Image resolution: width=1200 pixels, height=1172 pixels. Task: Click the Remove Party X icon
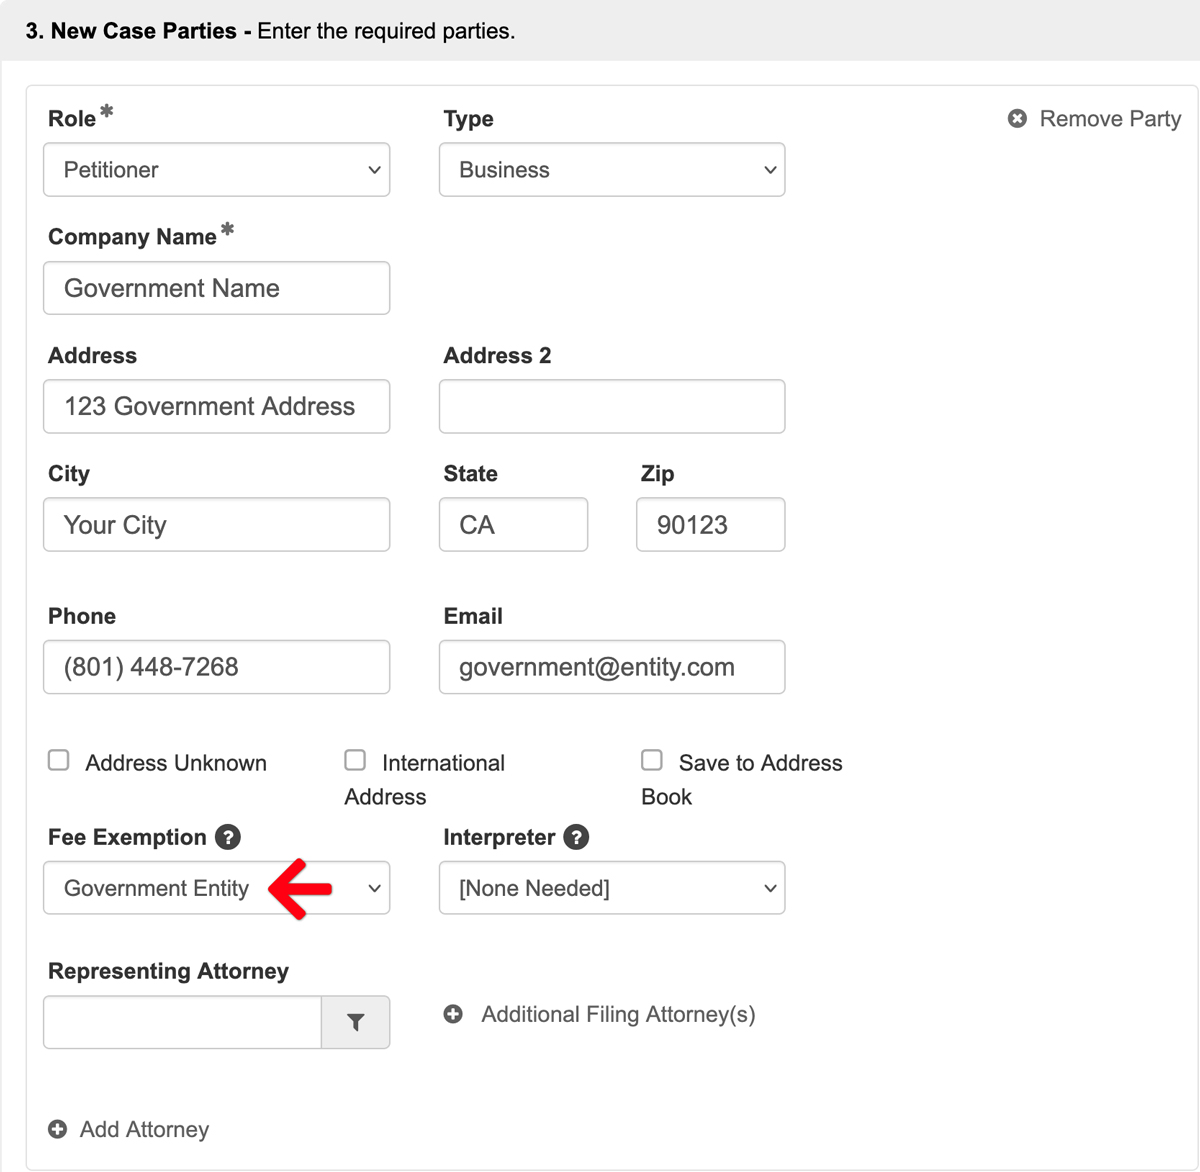coord(1017,119)
